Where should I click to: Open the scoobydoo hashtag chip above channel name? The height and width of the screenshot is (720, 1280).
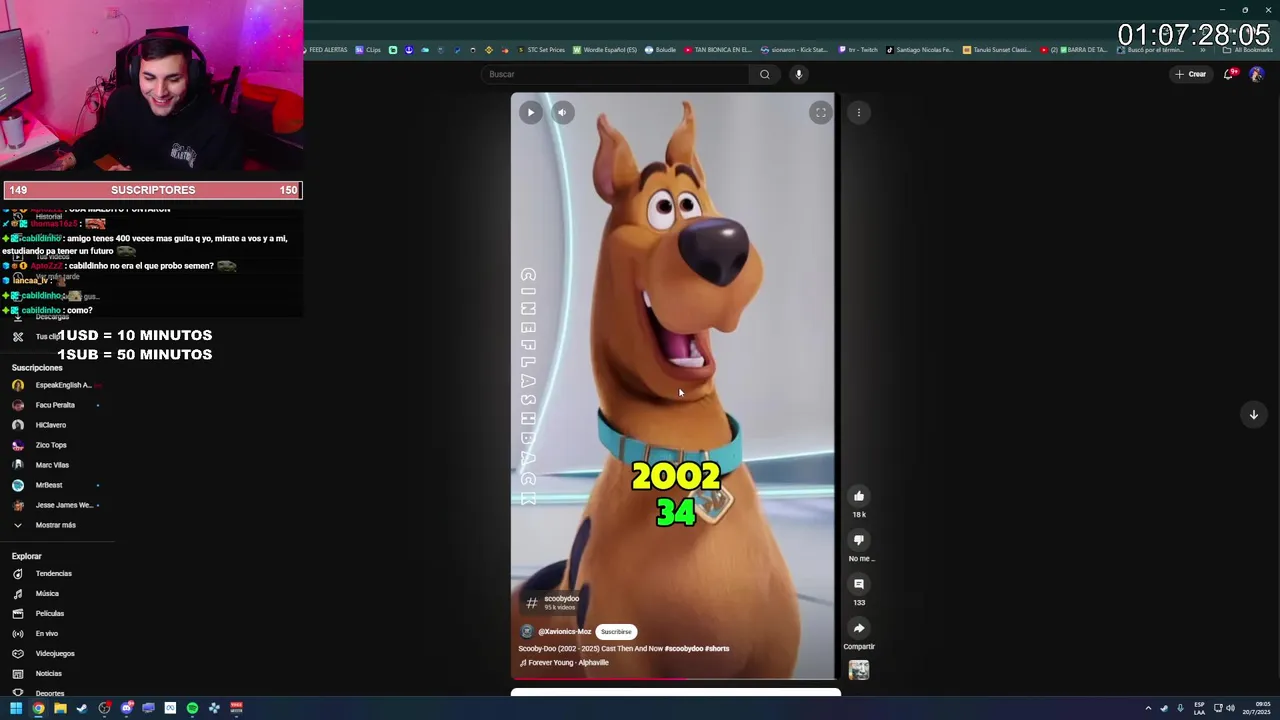[552, 602]
